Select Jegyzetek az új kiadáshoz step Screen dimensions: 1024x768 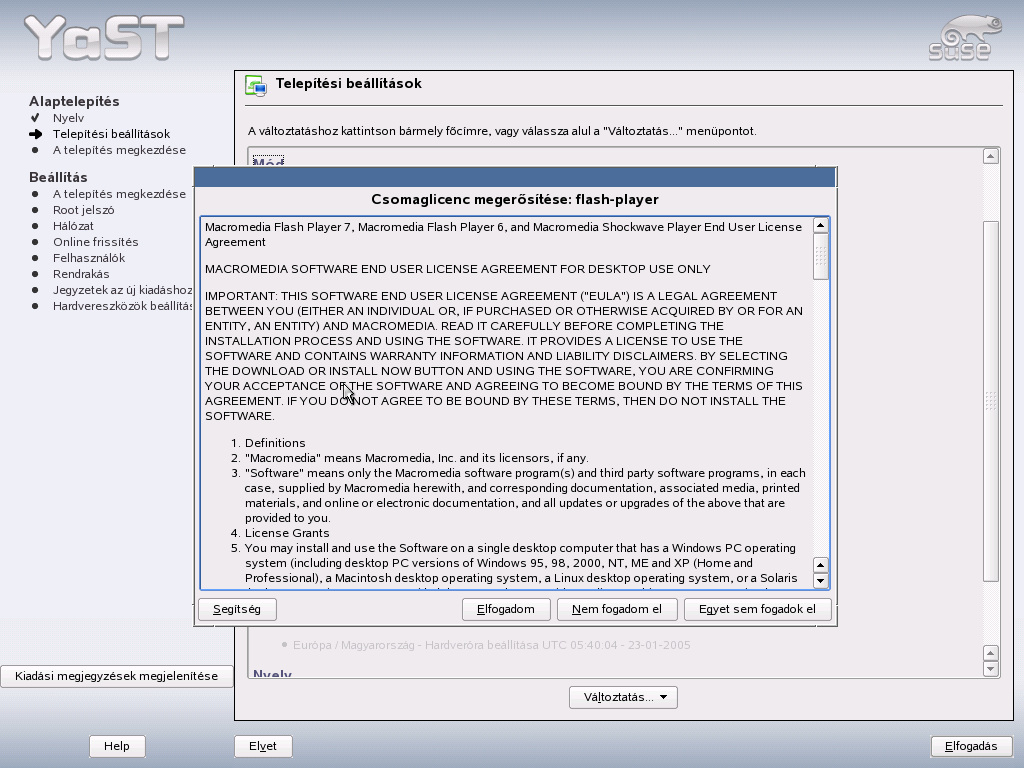123,290
